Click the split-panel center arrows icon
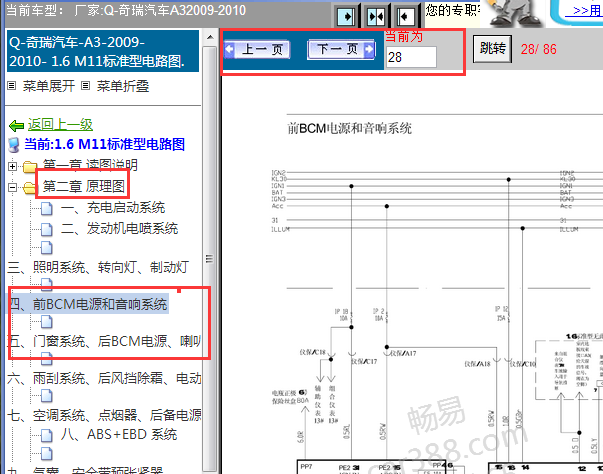 (x=376, y=17)
